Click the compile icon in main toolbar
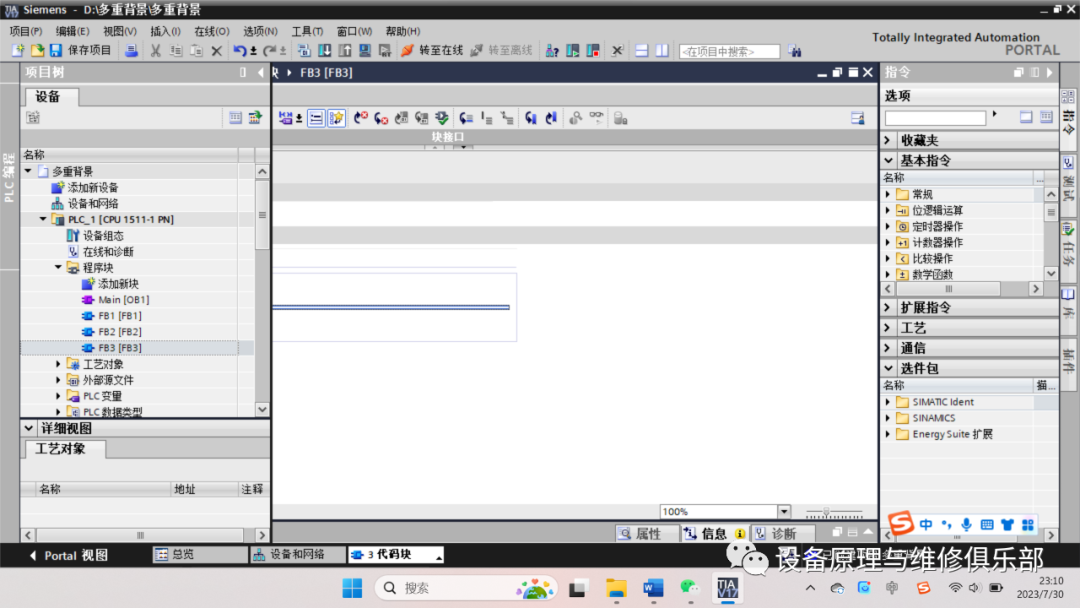 tap(304, 50)
